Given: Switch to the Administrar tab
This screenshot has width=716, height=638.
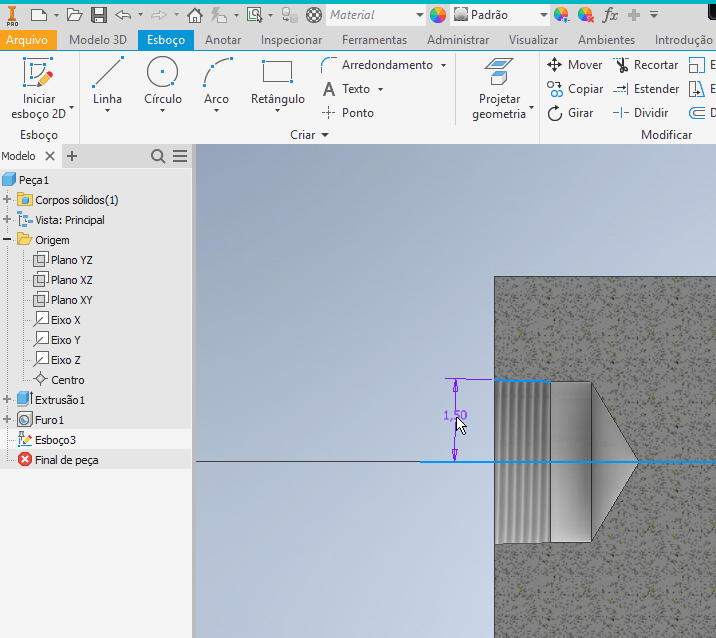Looking at the screenshot, I should [x=458, y=40].
